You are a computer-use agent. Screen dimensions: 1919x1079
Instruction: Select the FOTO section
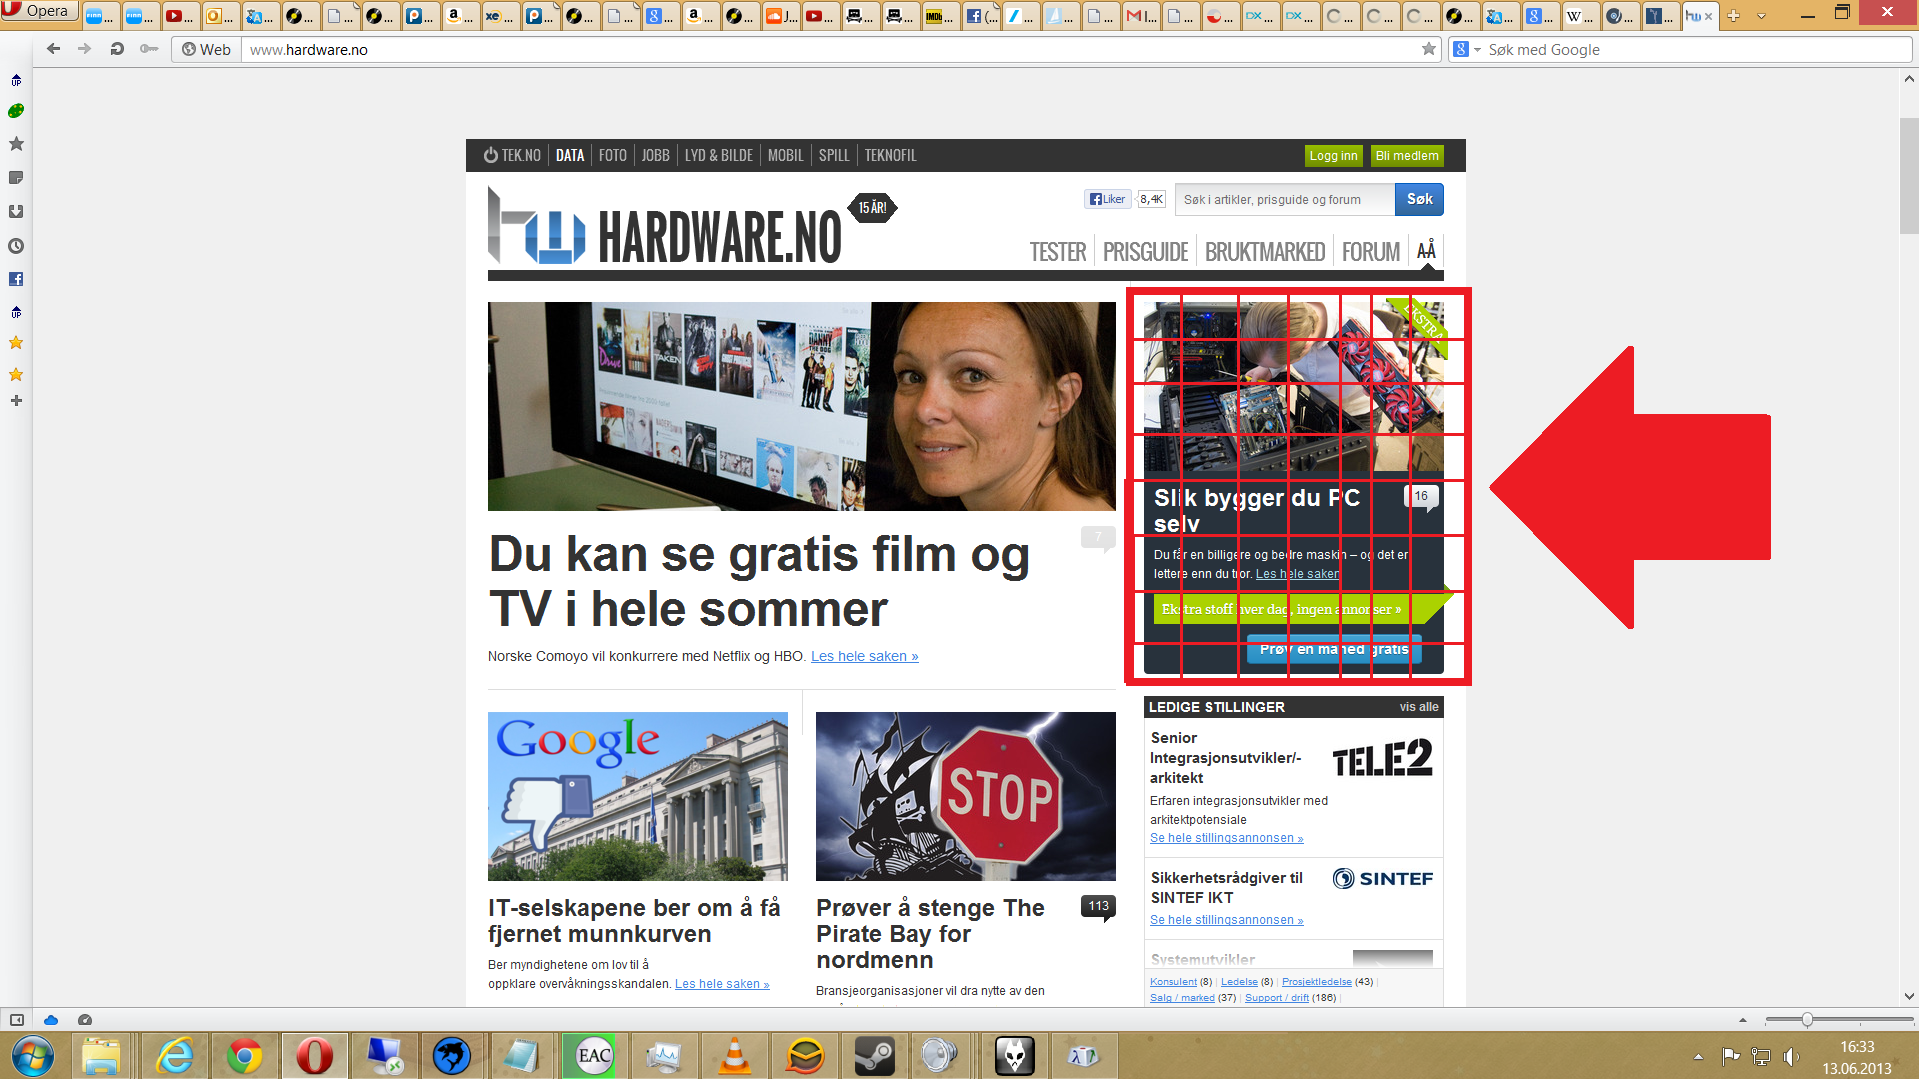613,155
